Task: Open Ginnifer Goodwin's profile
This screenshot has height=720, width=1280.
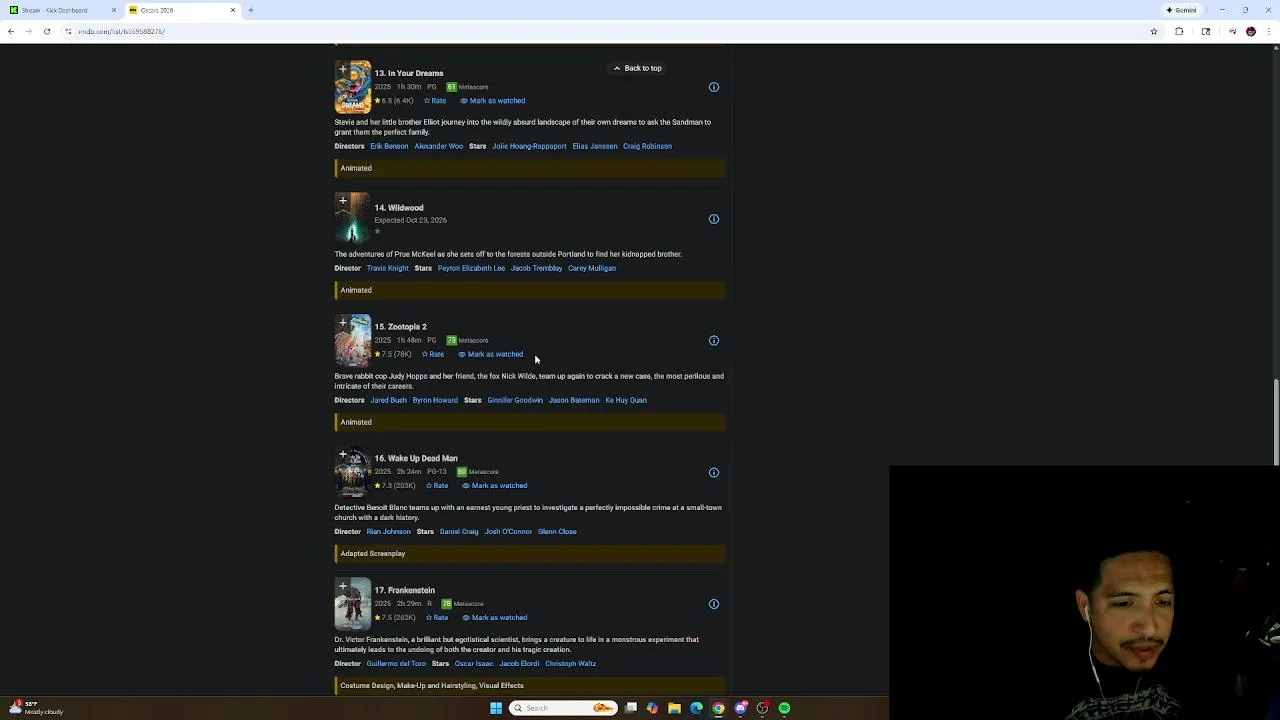Action: pos(515,400)
